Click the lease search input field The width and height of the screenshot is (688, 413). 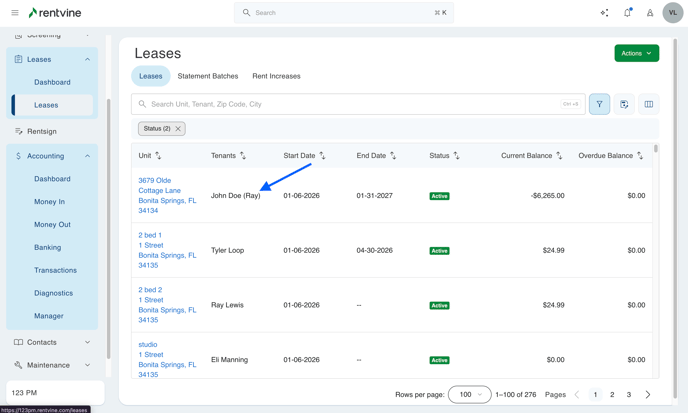350,104
